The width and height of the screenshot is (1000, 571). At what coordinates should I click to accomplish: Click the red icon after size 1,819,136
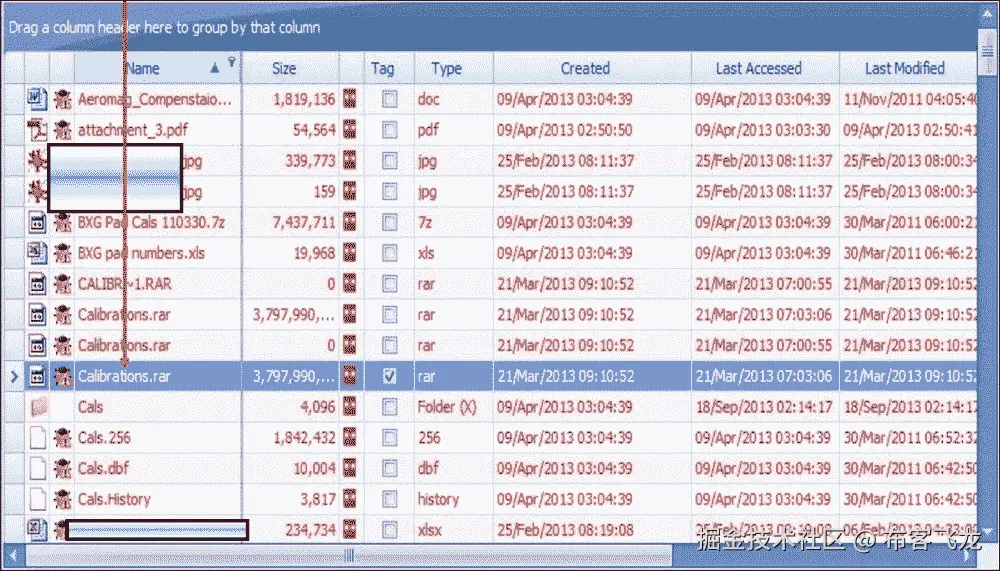tap(349, 99)
